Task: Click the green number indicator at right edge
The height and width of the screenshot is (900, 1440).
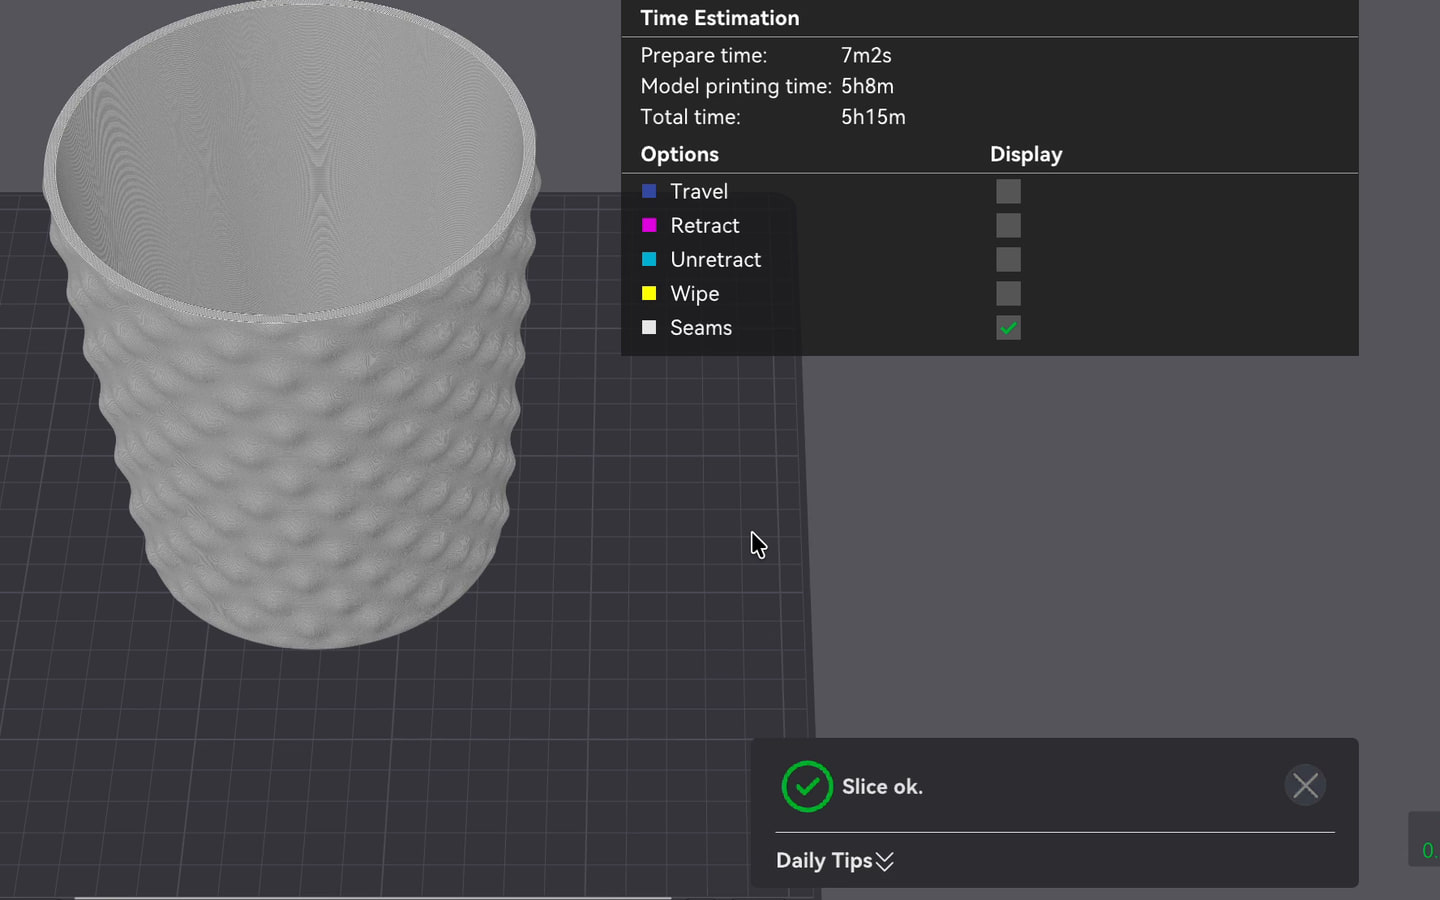Action: pos(1428,851)
